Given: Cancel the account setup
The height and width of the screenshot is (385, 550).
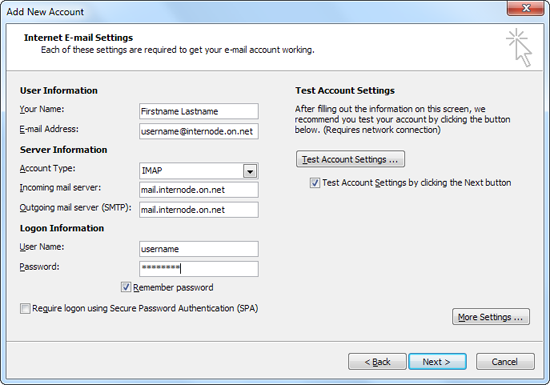Looking at the screenshot, I should coord(505,362).
